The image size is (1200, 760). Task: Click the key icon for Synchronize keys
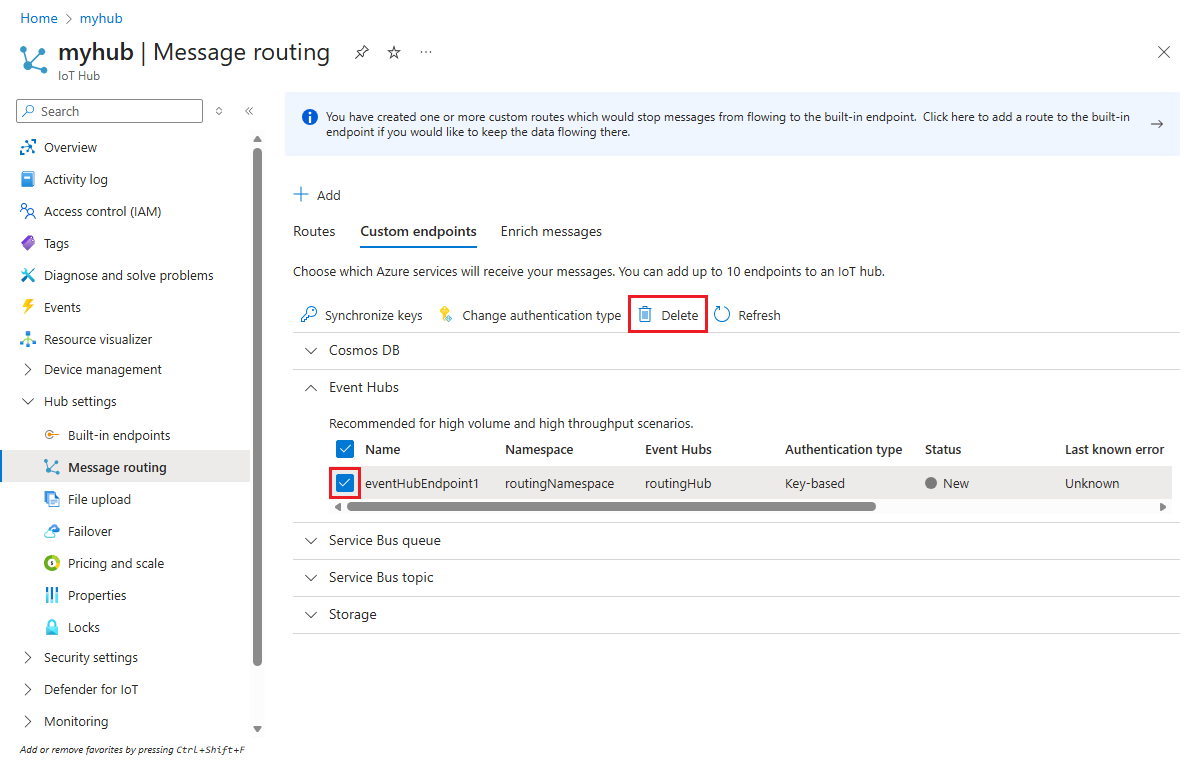pos(309,315)
